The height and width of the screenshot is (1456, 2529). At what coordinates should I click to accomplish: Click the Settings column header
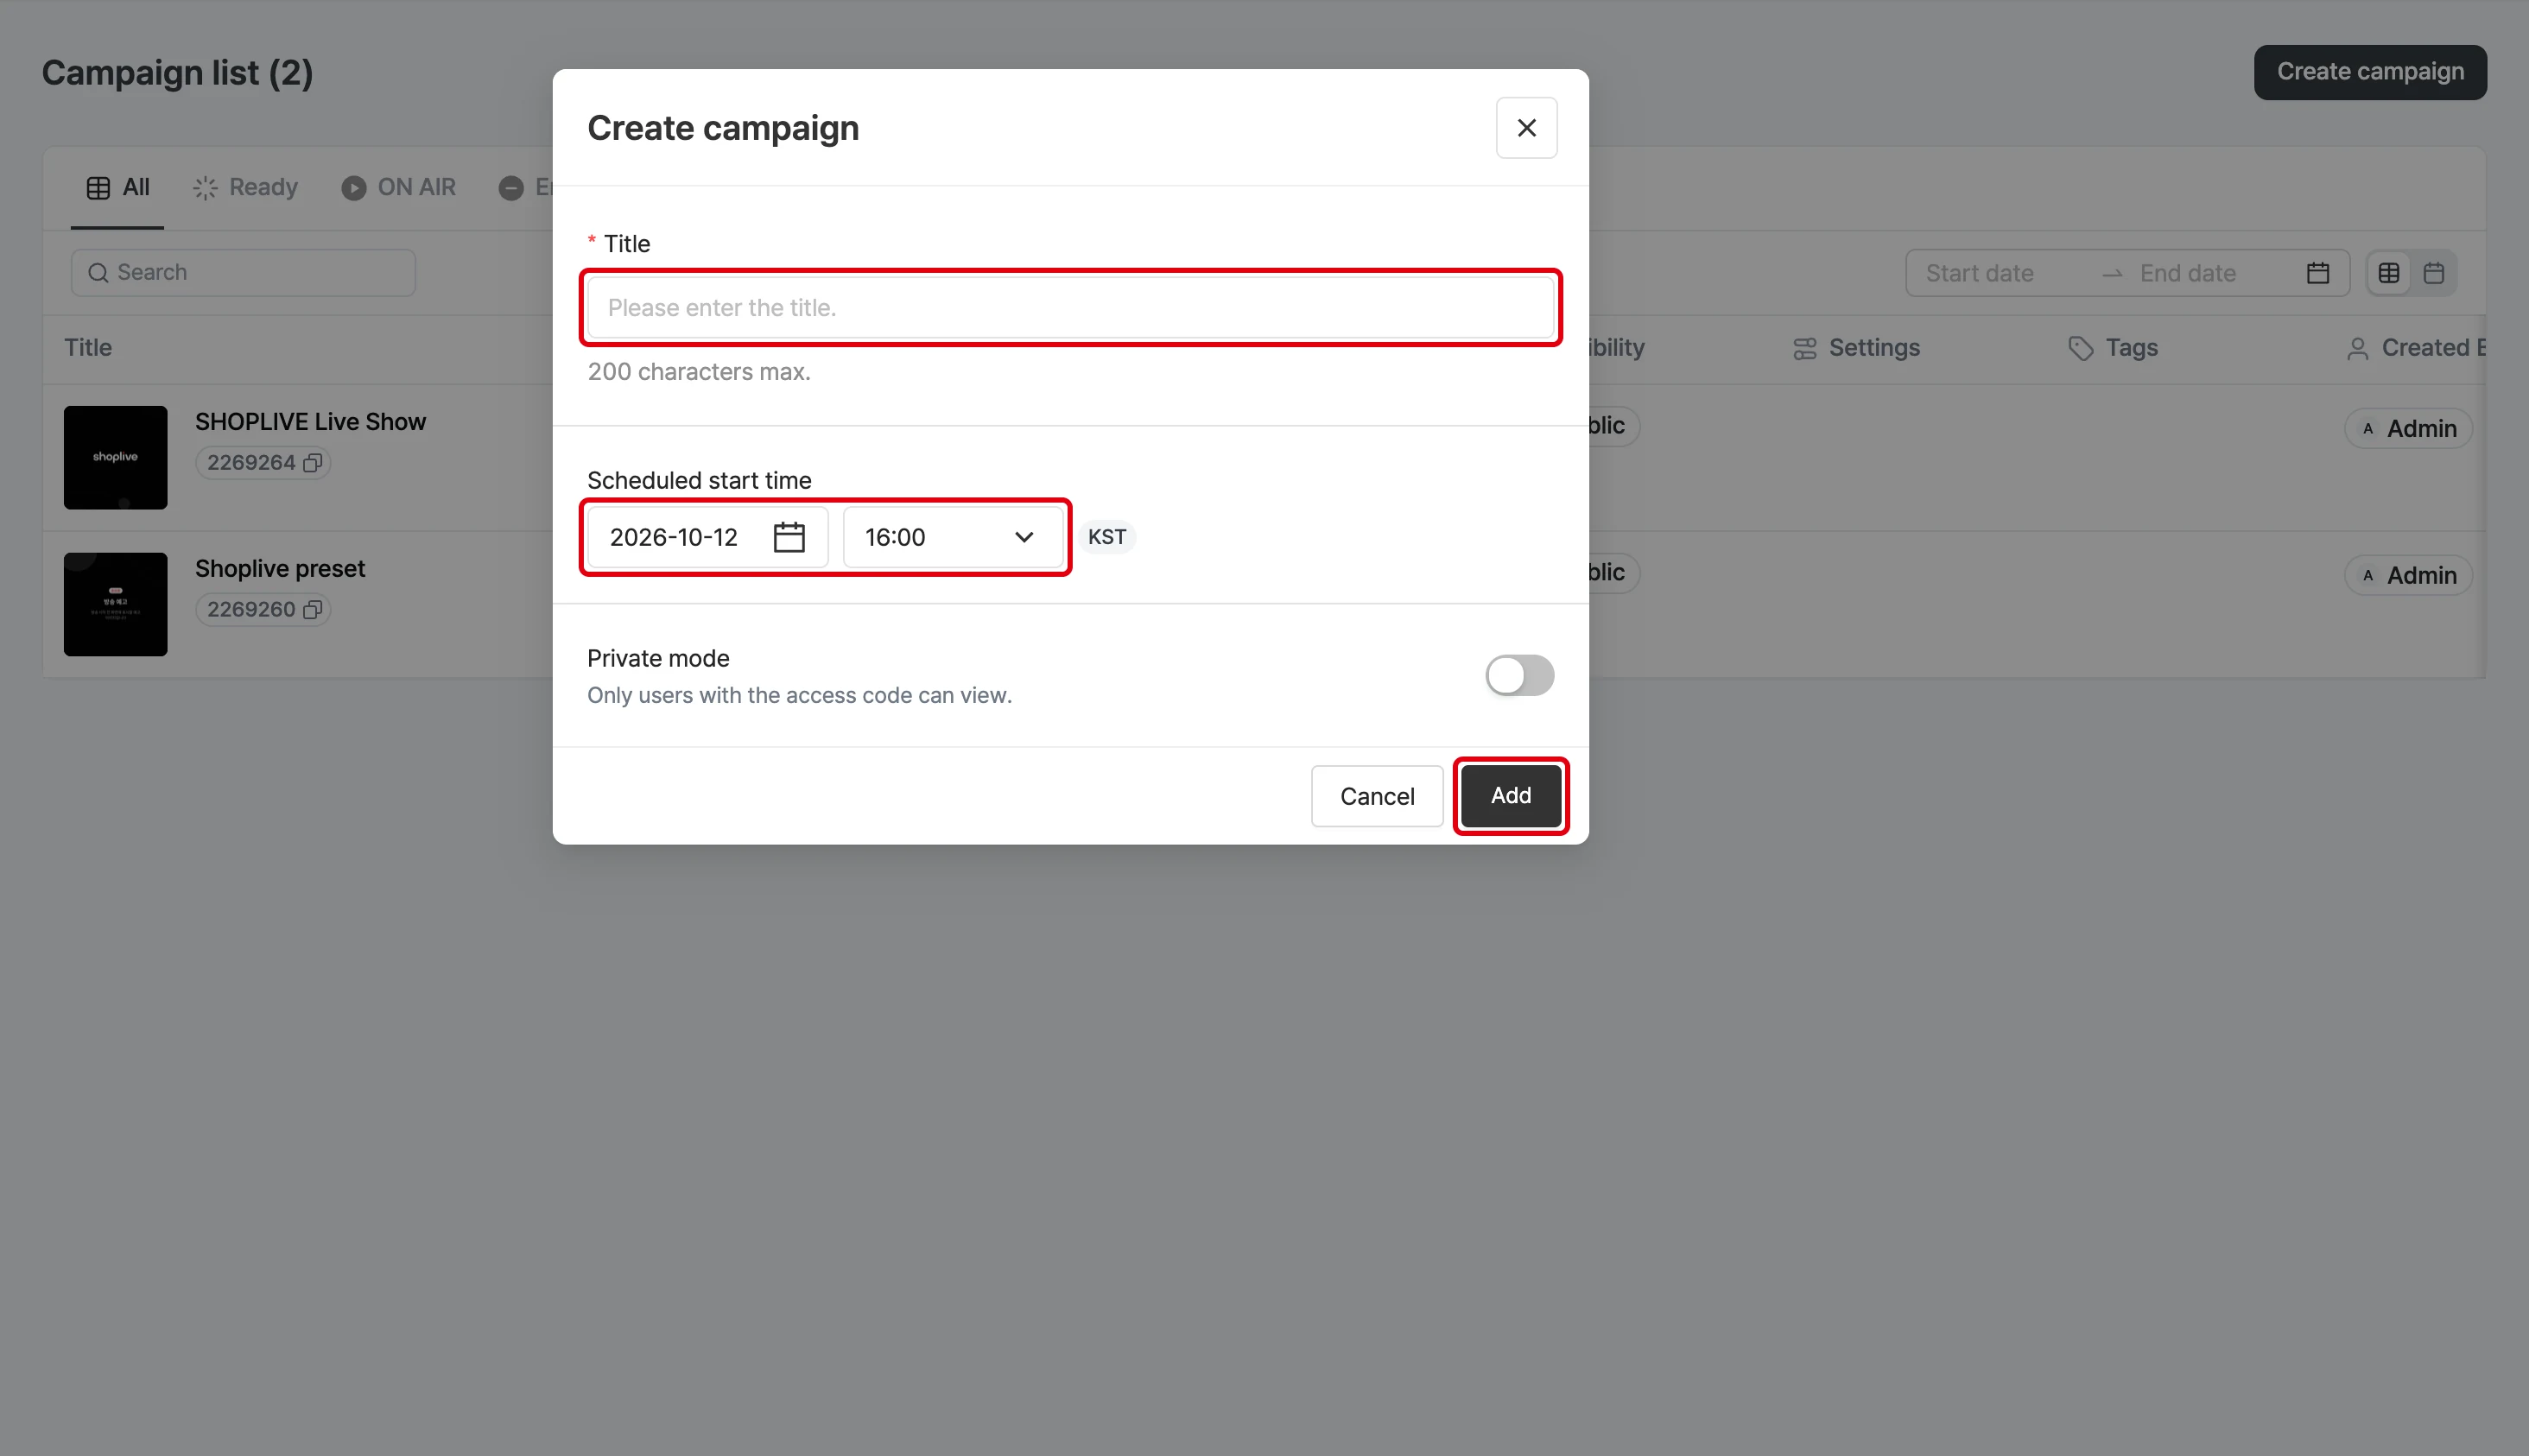tap(1857, 348)
